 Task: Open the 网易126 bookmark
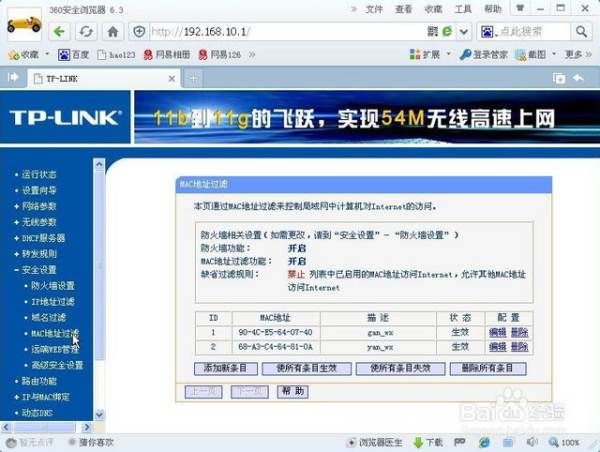tap(220, 55)
